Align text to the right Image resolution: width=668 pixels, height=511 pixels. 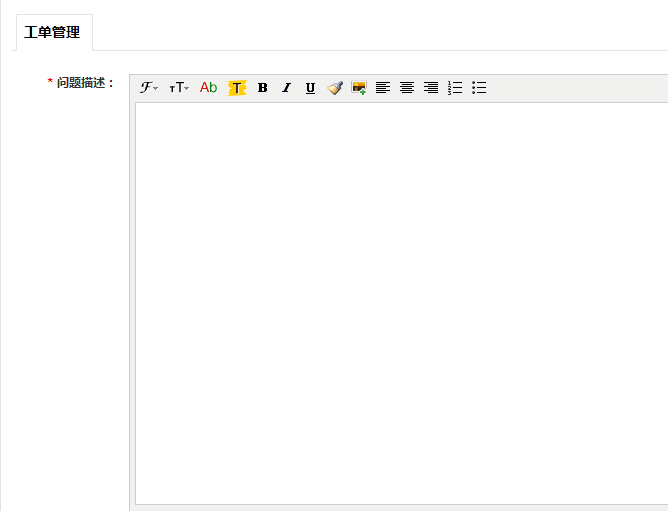tap(431, 88)
